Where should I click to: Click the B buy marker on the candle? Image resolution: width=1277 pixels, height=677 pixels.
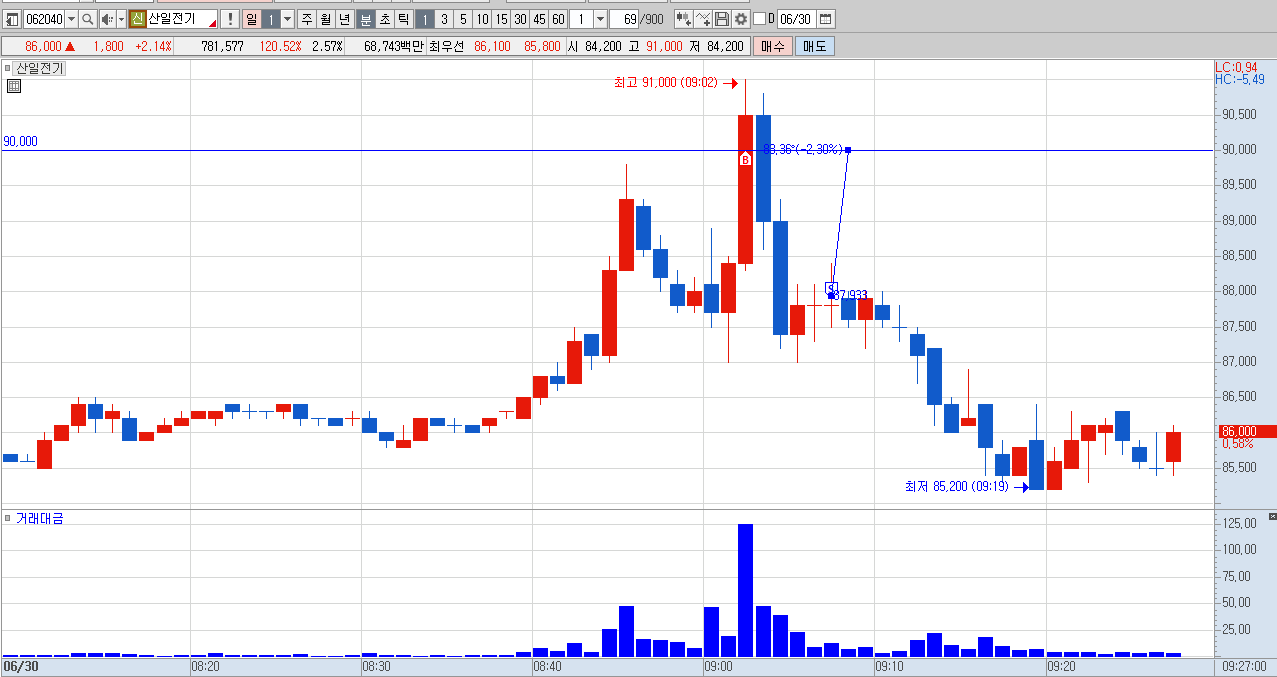(745, 158)
